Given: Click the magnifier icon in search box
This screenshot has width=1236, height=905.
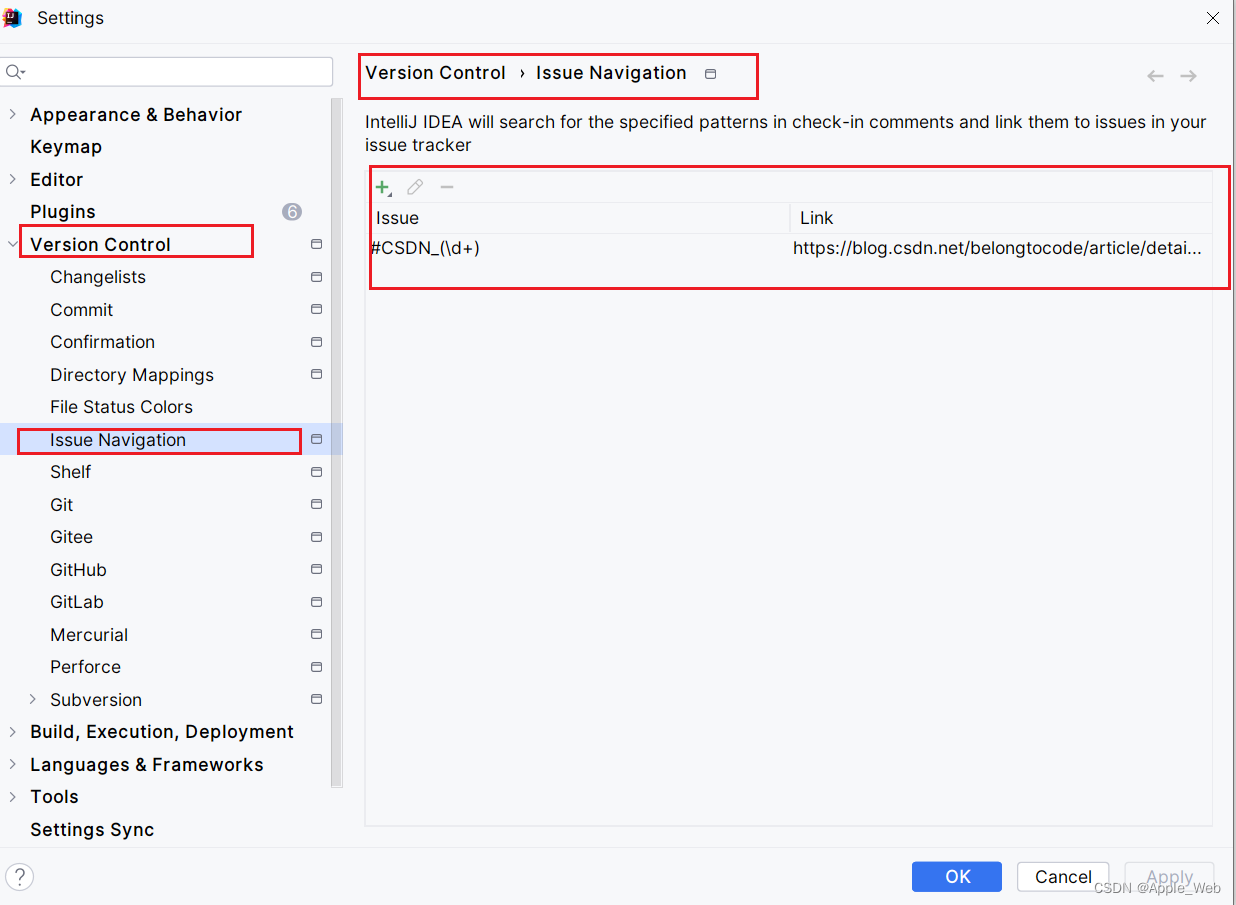Looking at the screenshot, I should click(x=15, y=72).
